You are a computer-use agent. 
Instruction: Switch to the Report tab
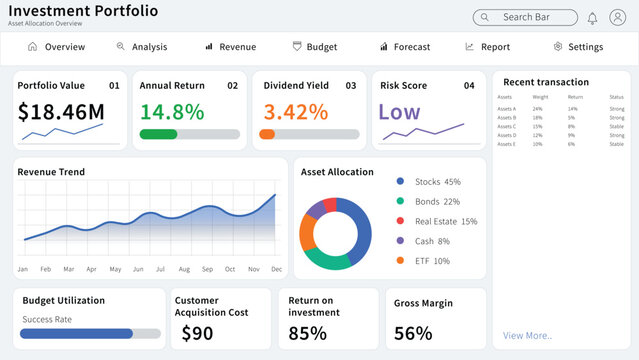[x=487, y=46]
